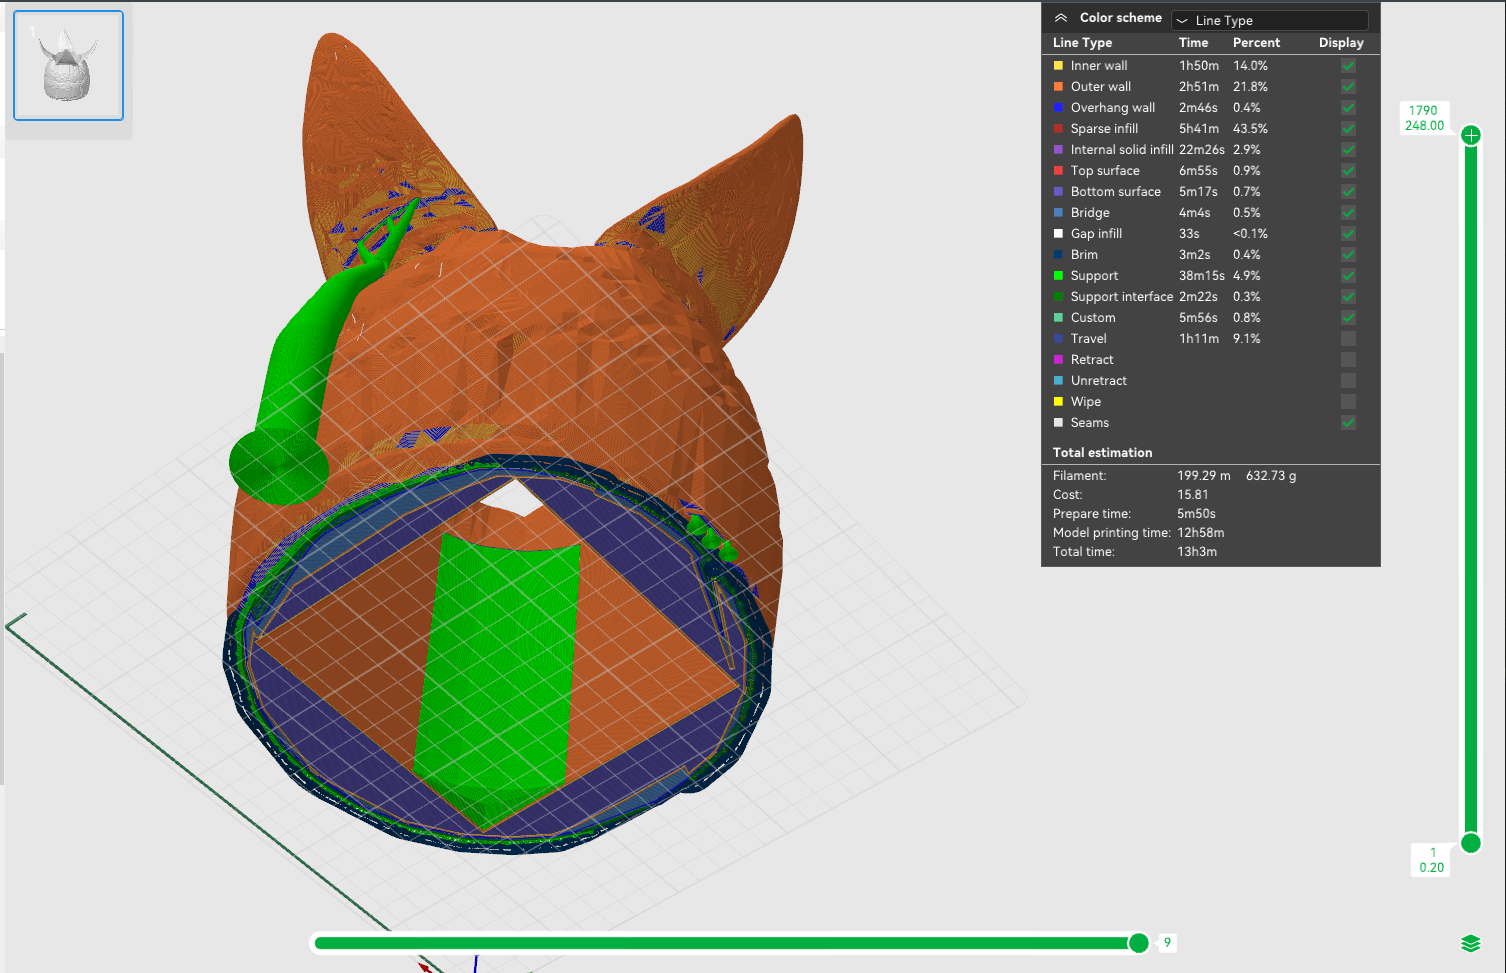
Task: Toggle Custom display checkbox
Action: point(1348,318)
